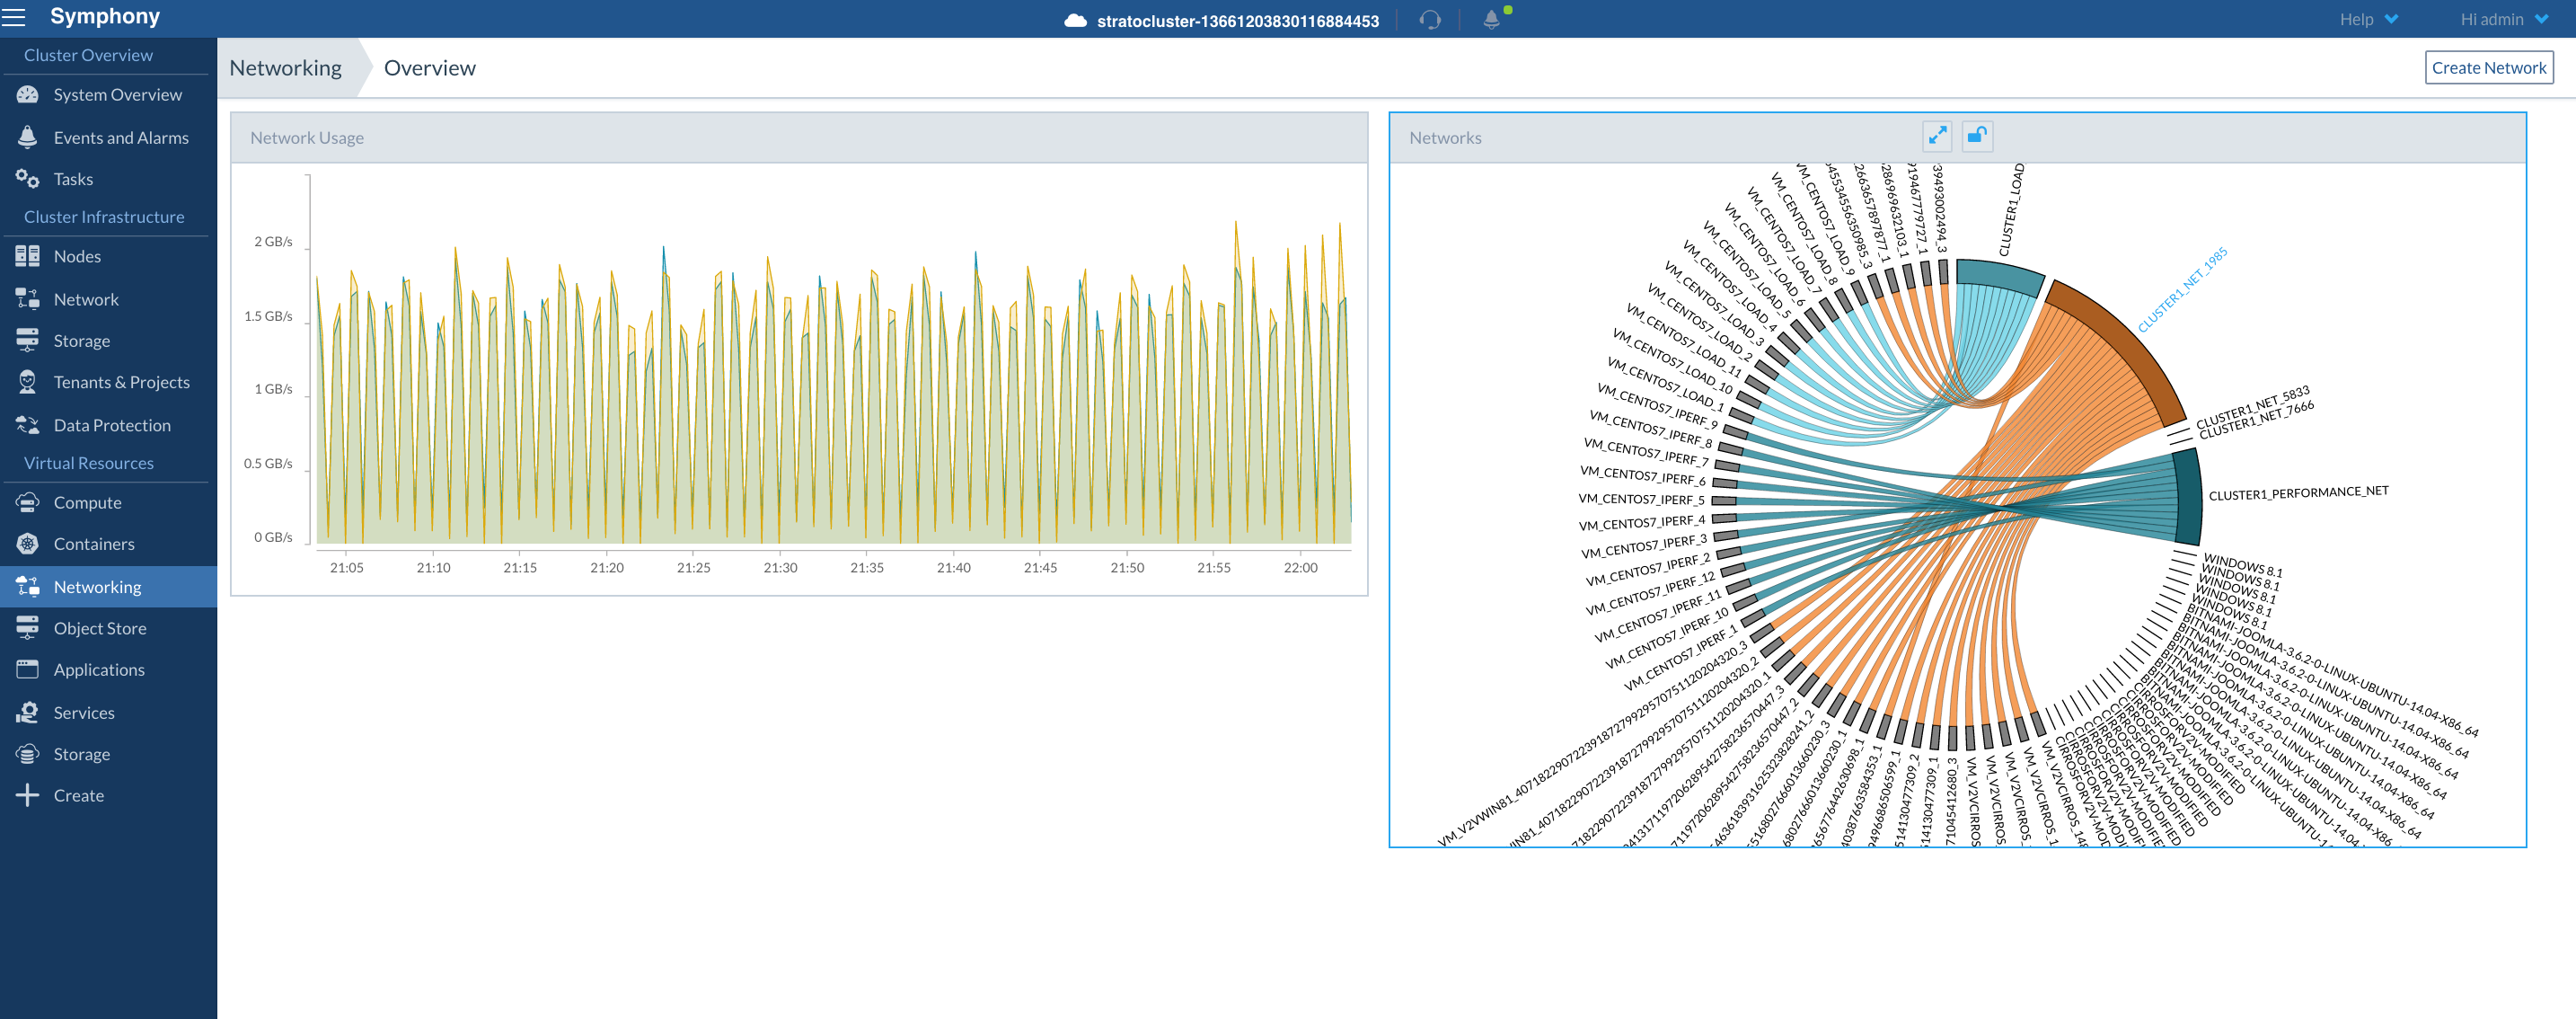Screen dimensions: 2576x1019
Task: Expand Networks chord diagram to fullscreen
Action: point(1937,136)
